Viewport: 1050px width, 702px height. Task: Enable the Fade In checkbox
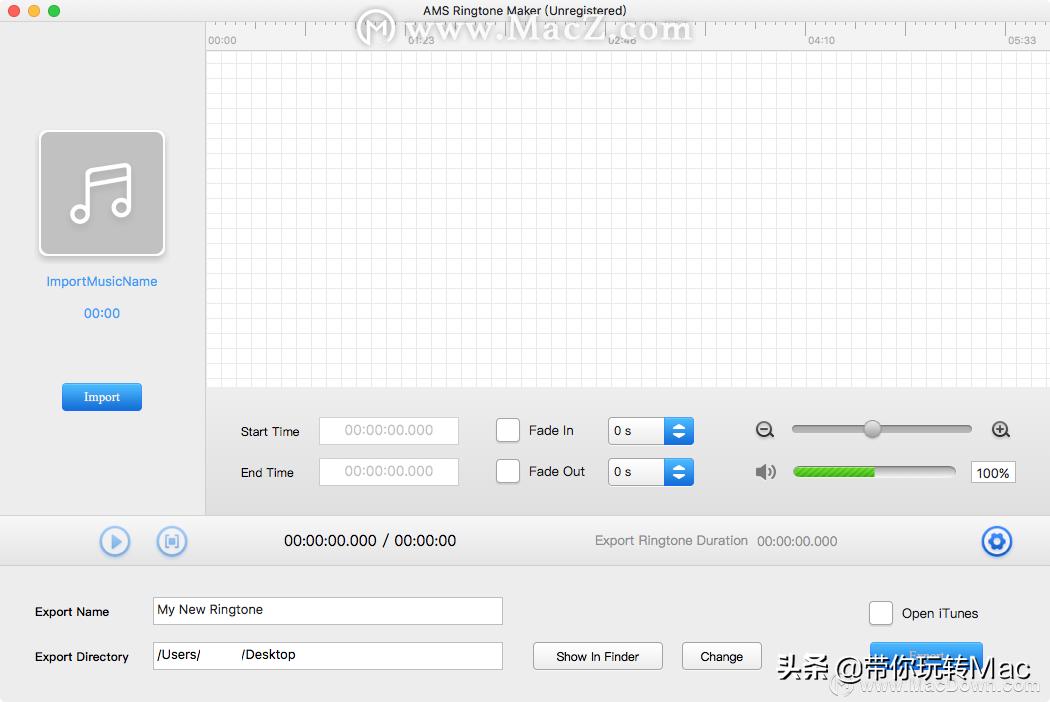pyautogui.click(x=507, y=430)
